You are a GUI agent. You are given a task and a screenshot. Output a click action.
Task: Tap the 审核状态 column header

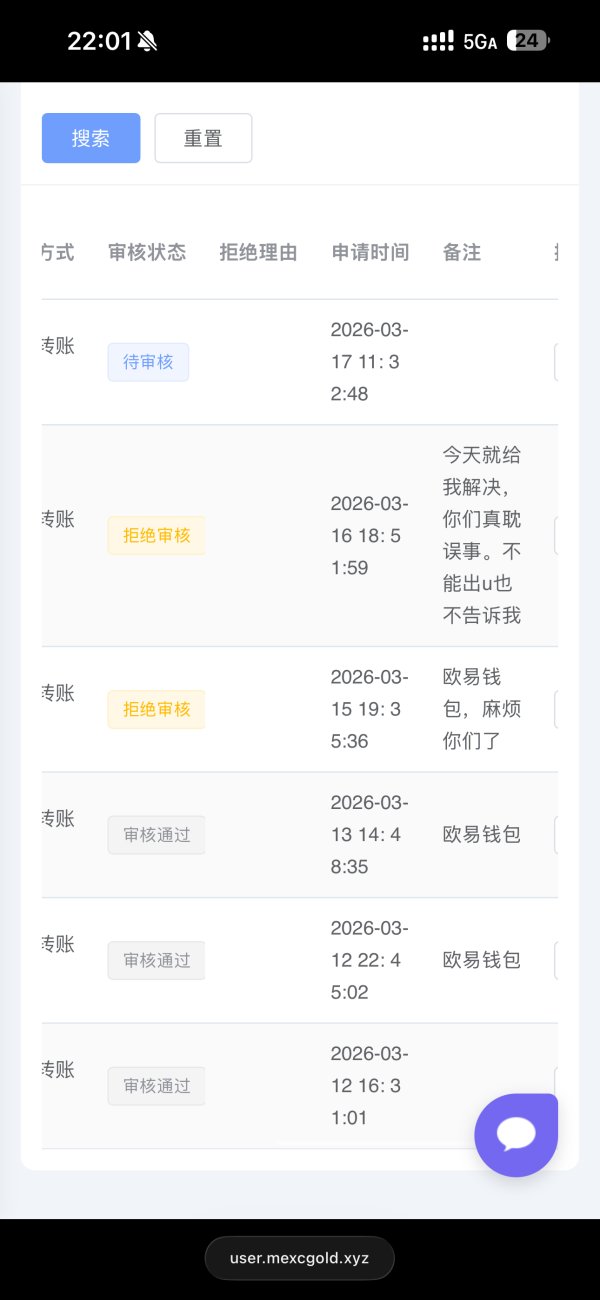(147, 253)
